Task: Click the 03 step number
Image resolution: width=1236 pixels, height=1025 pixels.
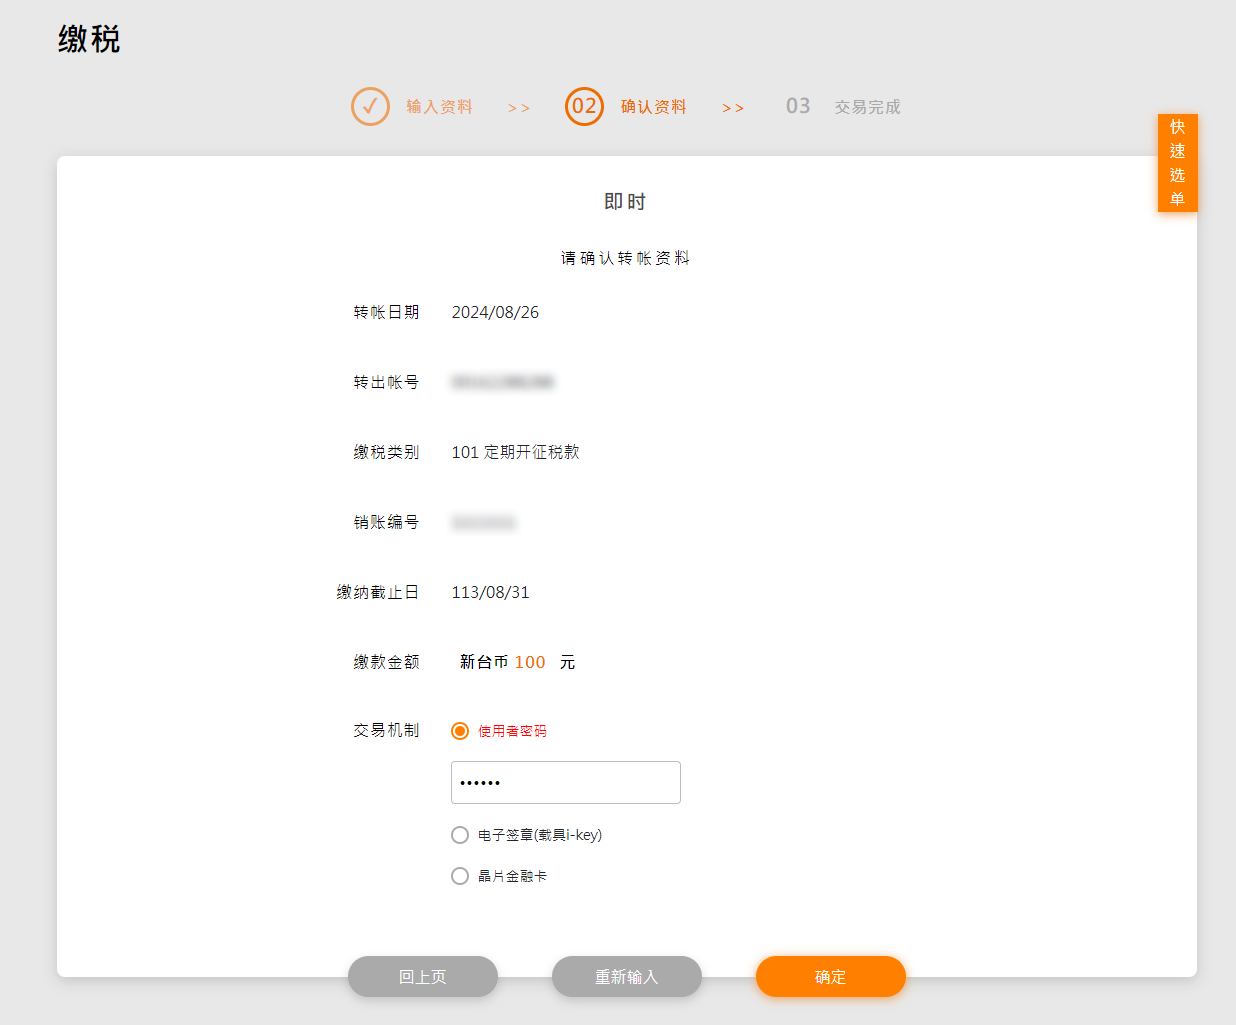Action: 797,106
